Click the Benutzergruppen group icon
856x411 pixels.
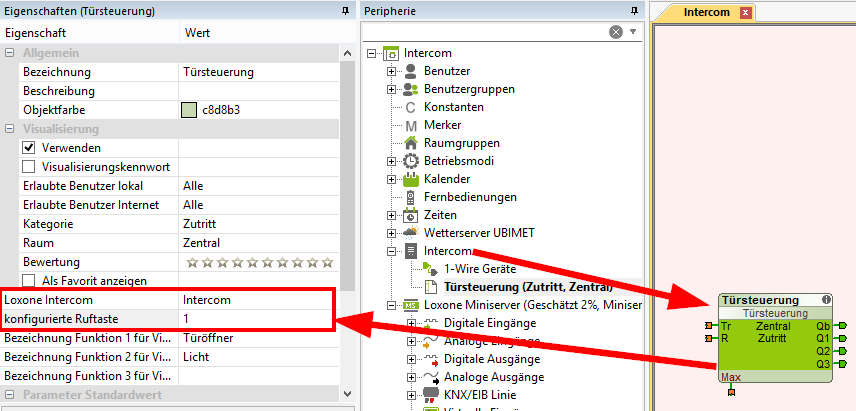point(411,89)
